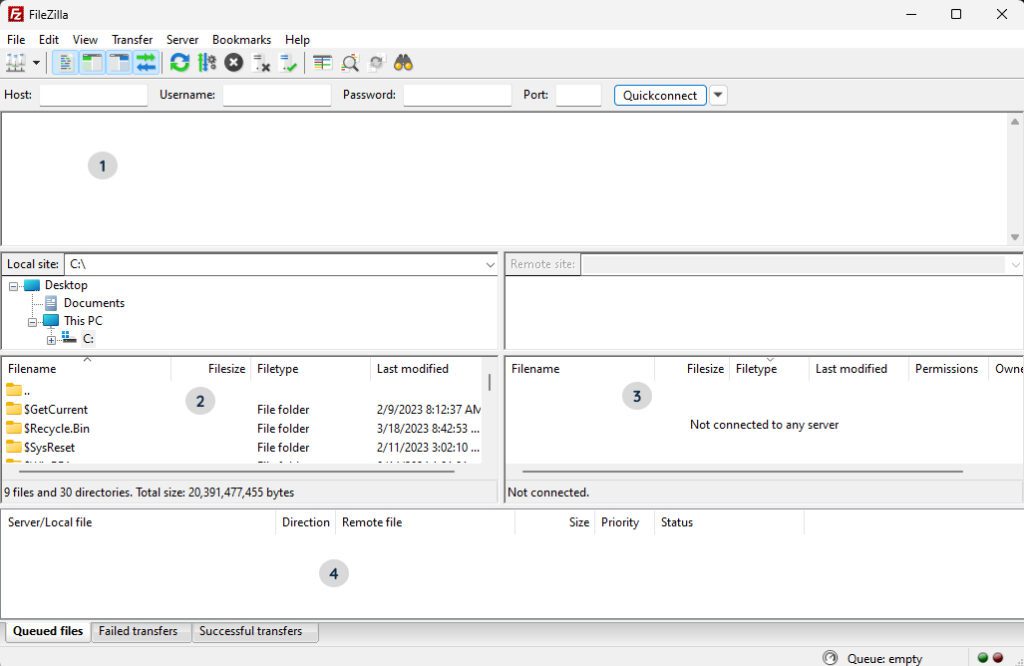Viewport: 1024px width, 666px height.
Task: Toggle synchronized browsing
Action: click(x=377, y=63)
